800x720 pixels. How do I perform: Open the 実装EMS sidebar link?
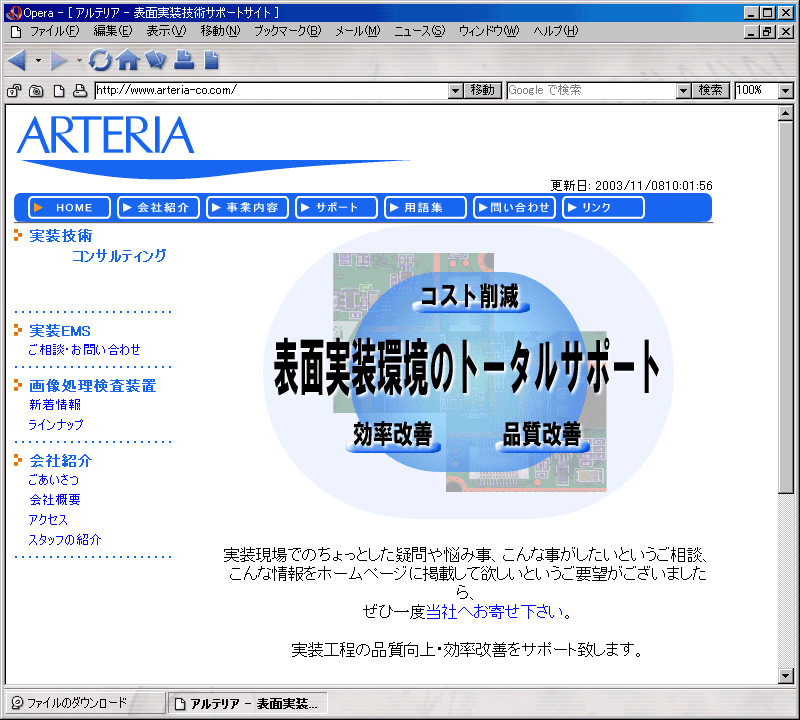point(60,331)
